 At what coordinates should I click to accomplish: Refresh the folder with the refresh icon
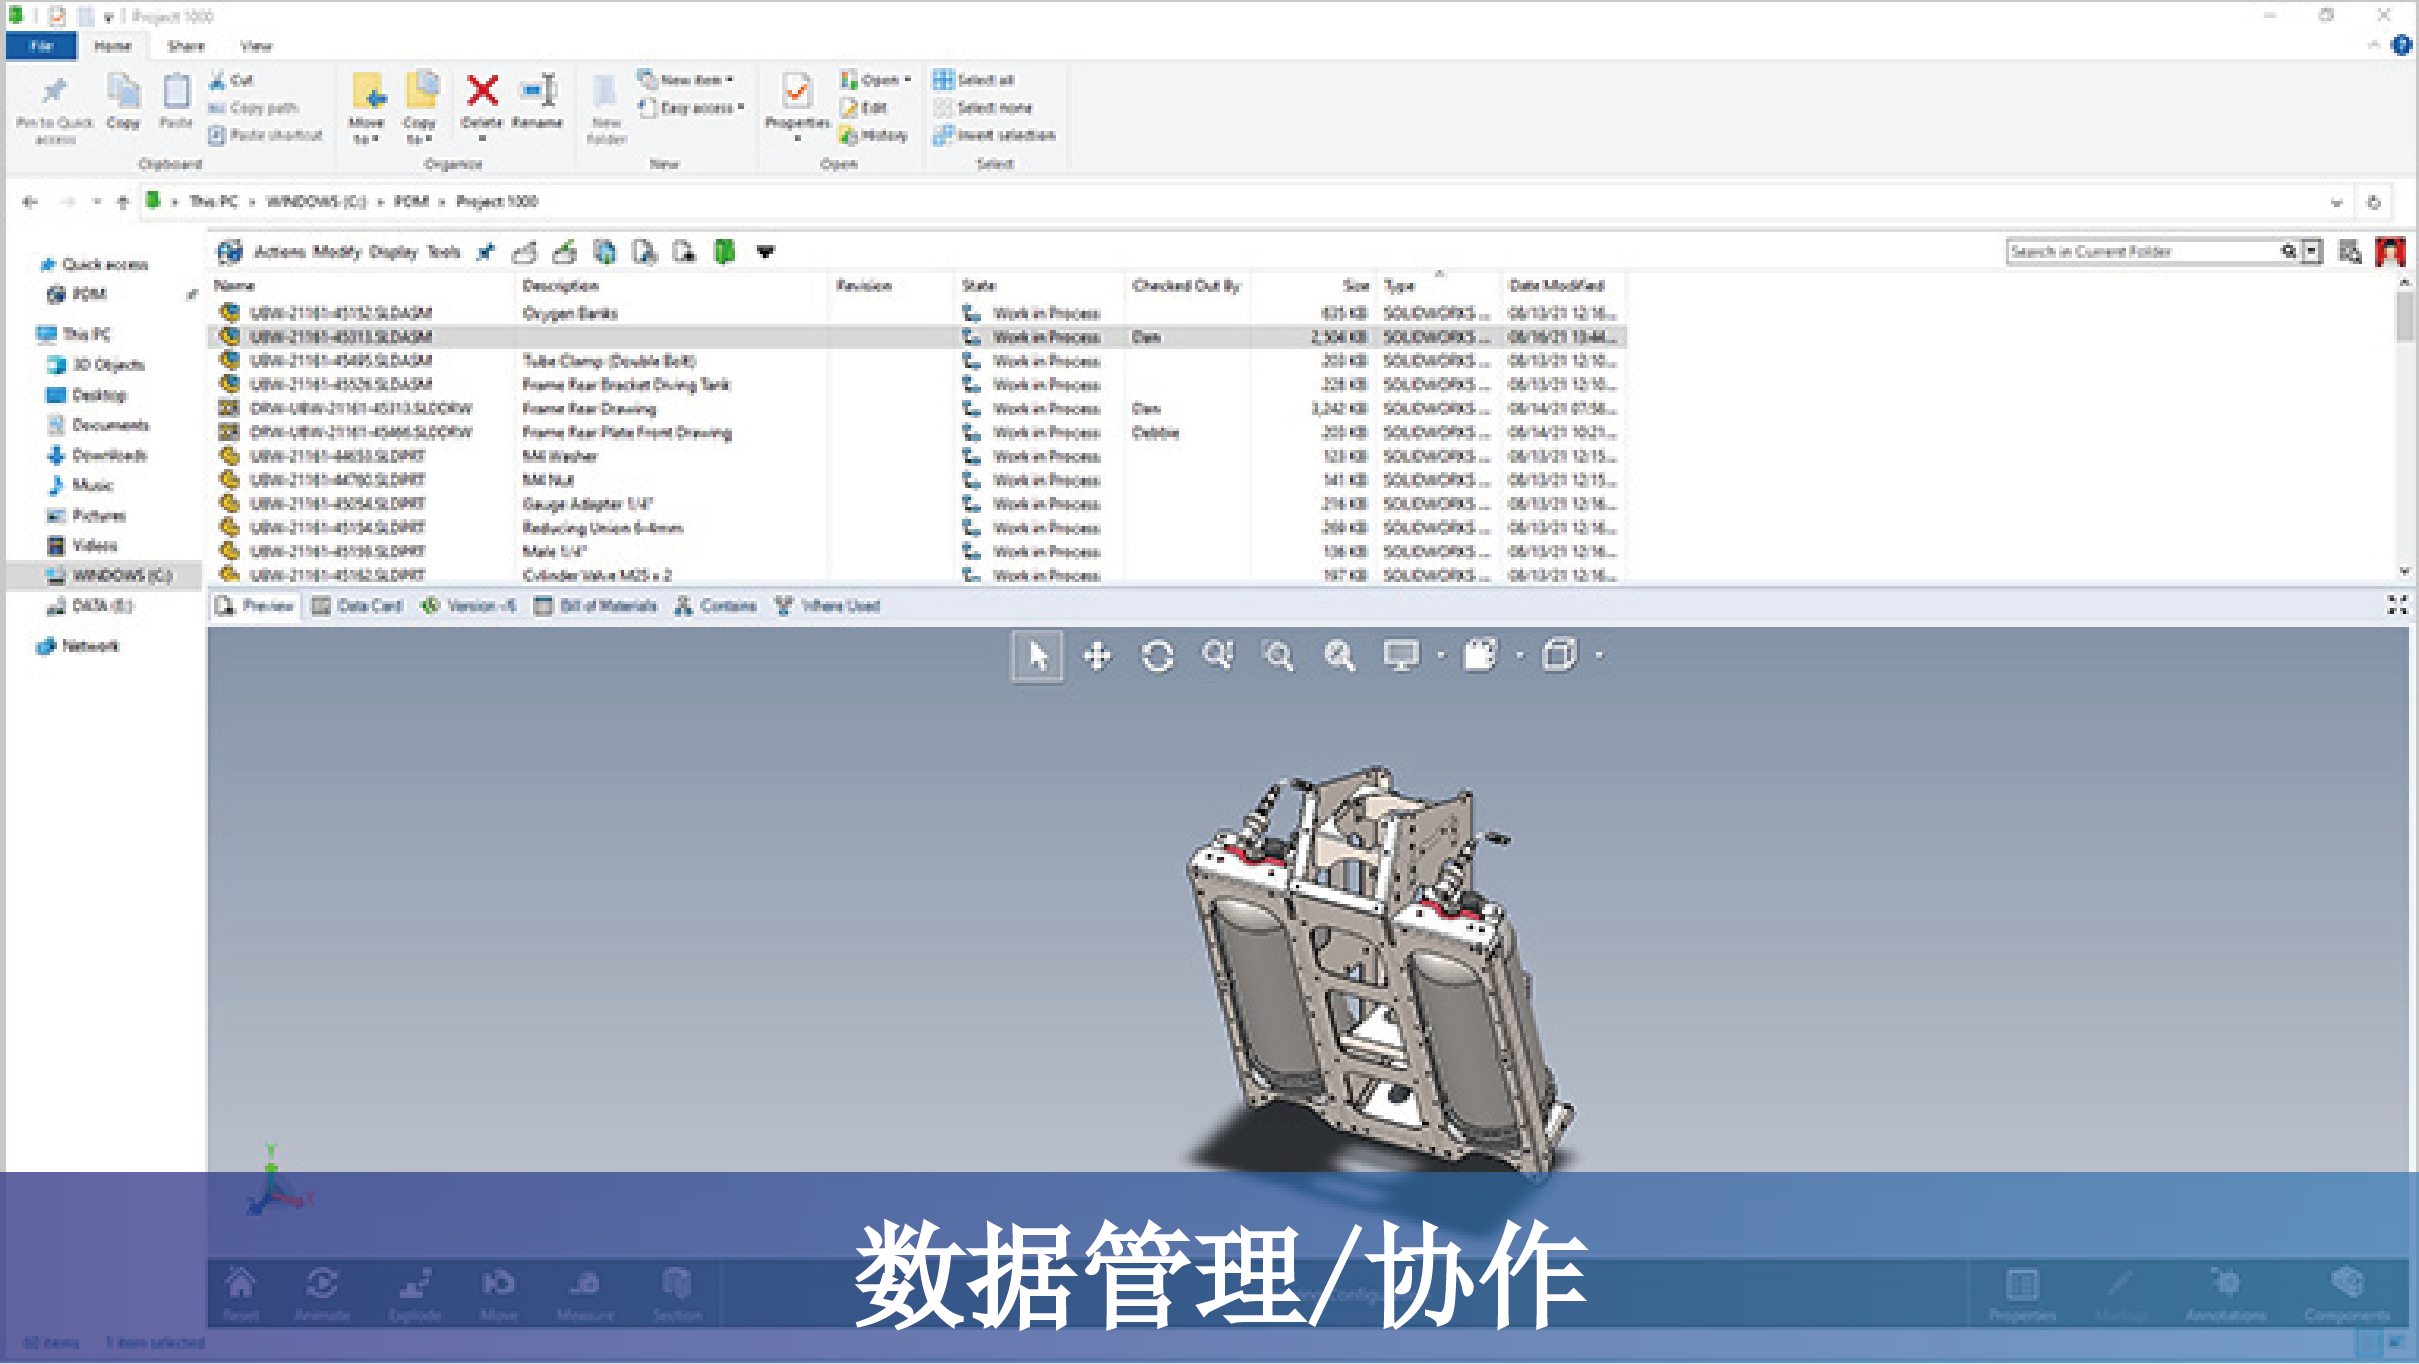click(x=2374, y=202)
